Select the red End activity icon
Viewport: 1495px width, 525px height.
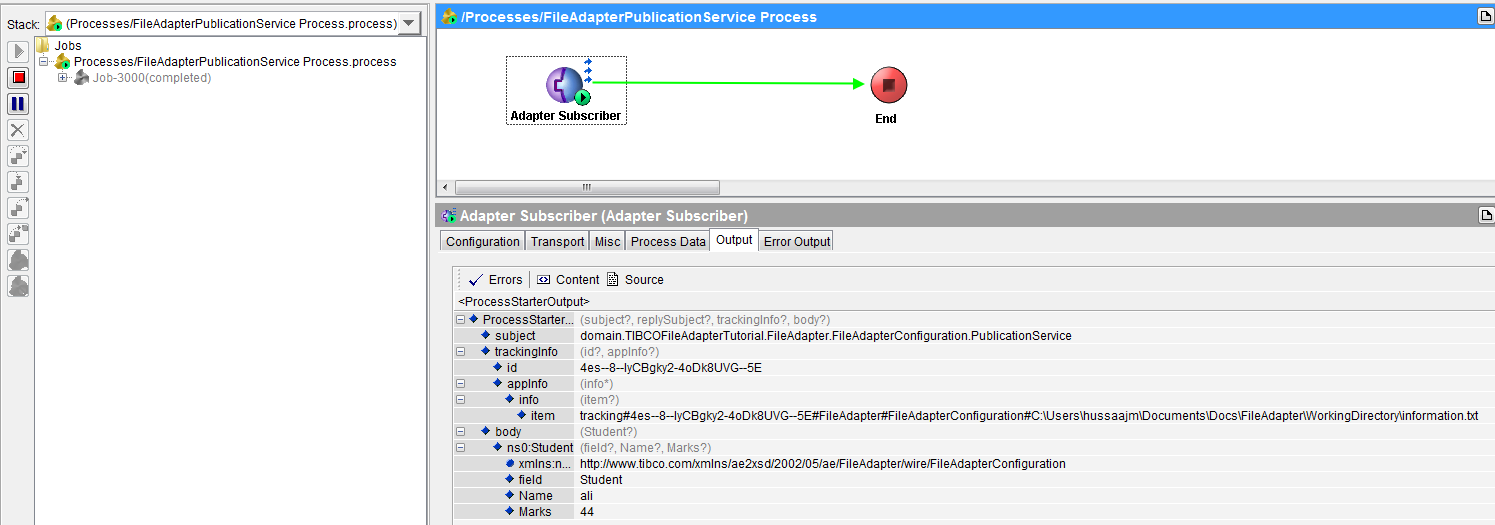887,85
